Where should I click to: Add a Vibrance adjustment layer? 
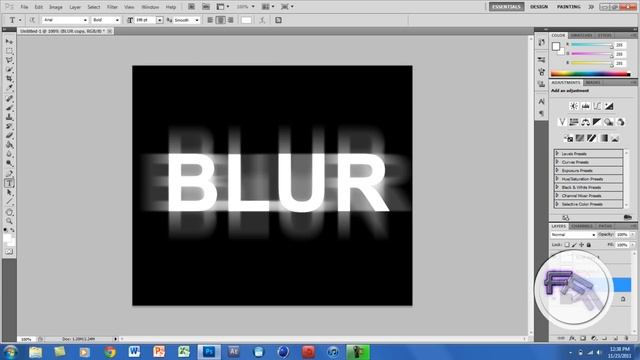pyautogui.click(x=562, y=122)
